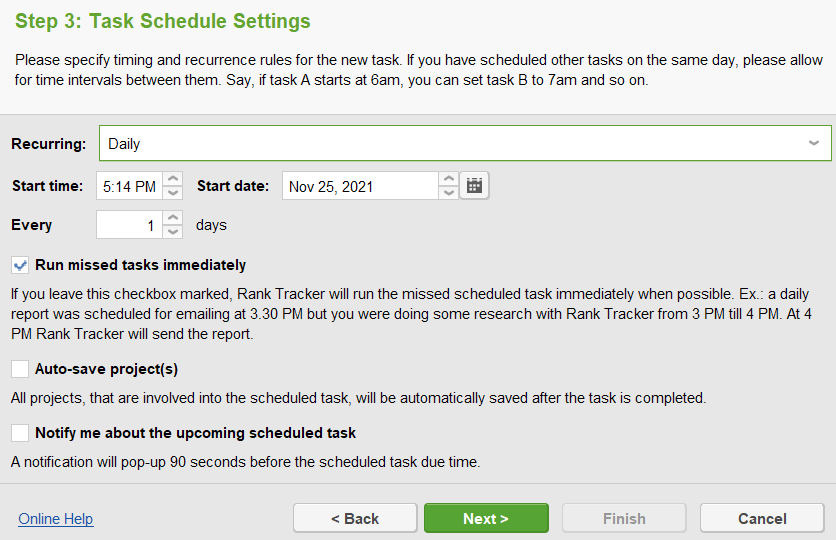
Task: Decrease Start time with down arrow
Action: coord(173,192)
